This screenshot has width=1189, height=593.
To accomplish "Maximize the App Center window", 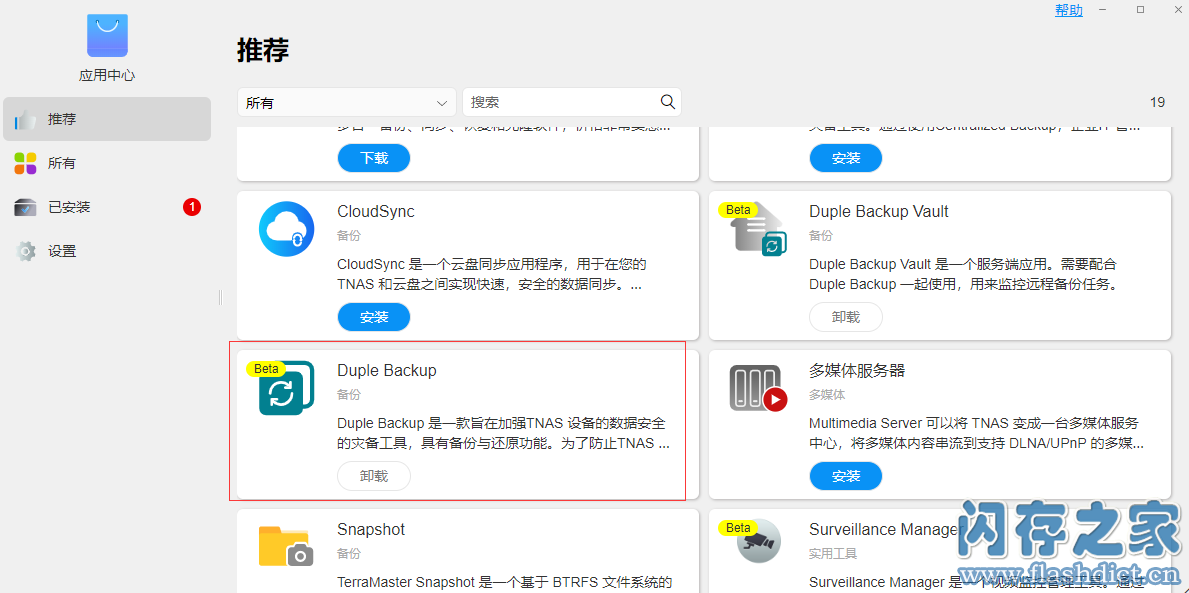I will (1140, 9).
